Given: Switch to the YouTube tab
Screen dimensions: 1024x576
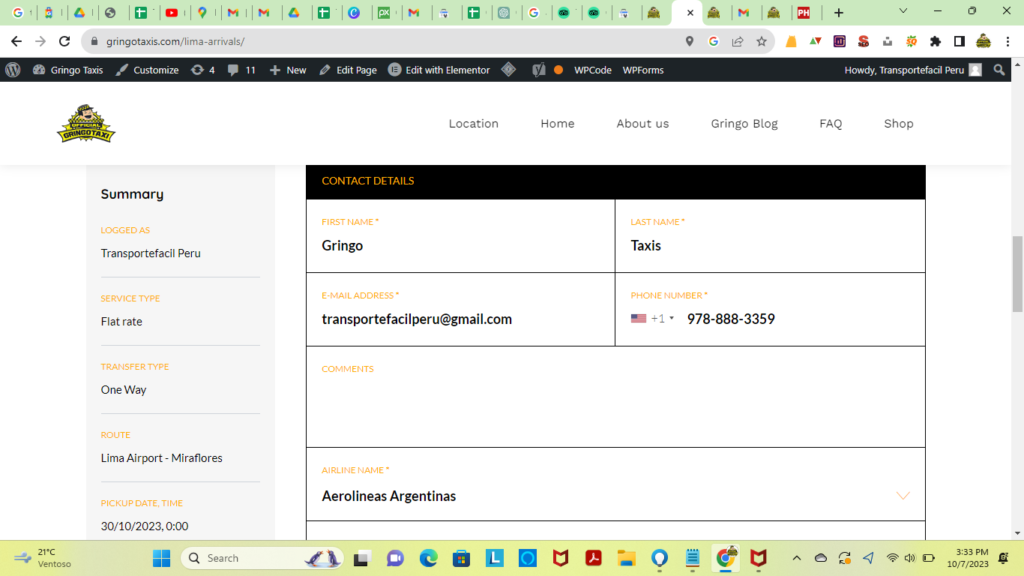Looking at the screenshot, I should tap(172, 12).
